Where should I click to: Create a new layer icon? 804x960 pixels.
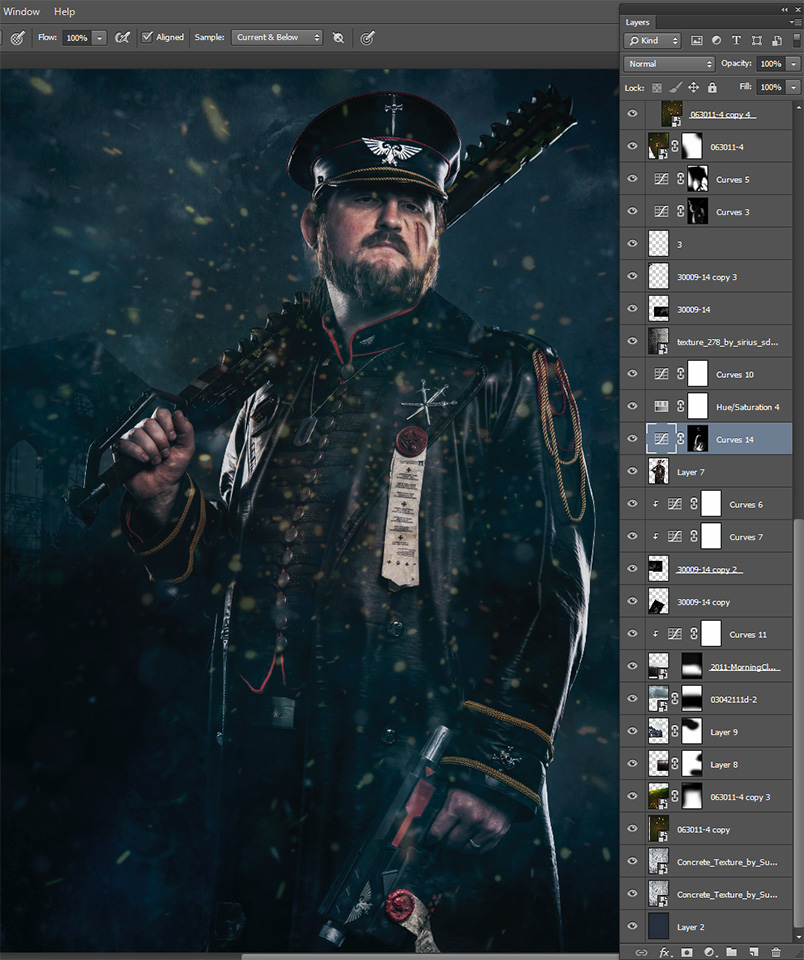point(754,952)
